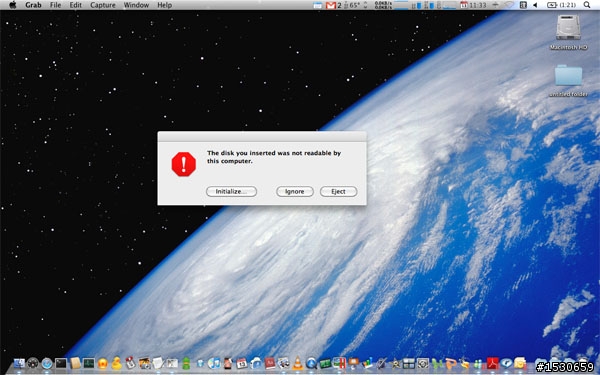The image size is (600, 375).
Task: Select the Macintosh HD desktop icon
Action: 568,32
